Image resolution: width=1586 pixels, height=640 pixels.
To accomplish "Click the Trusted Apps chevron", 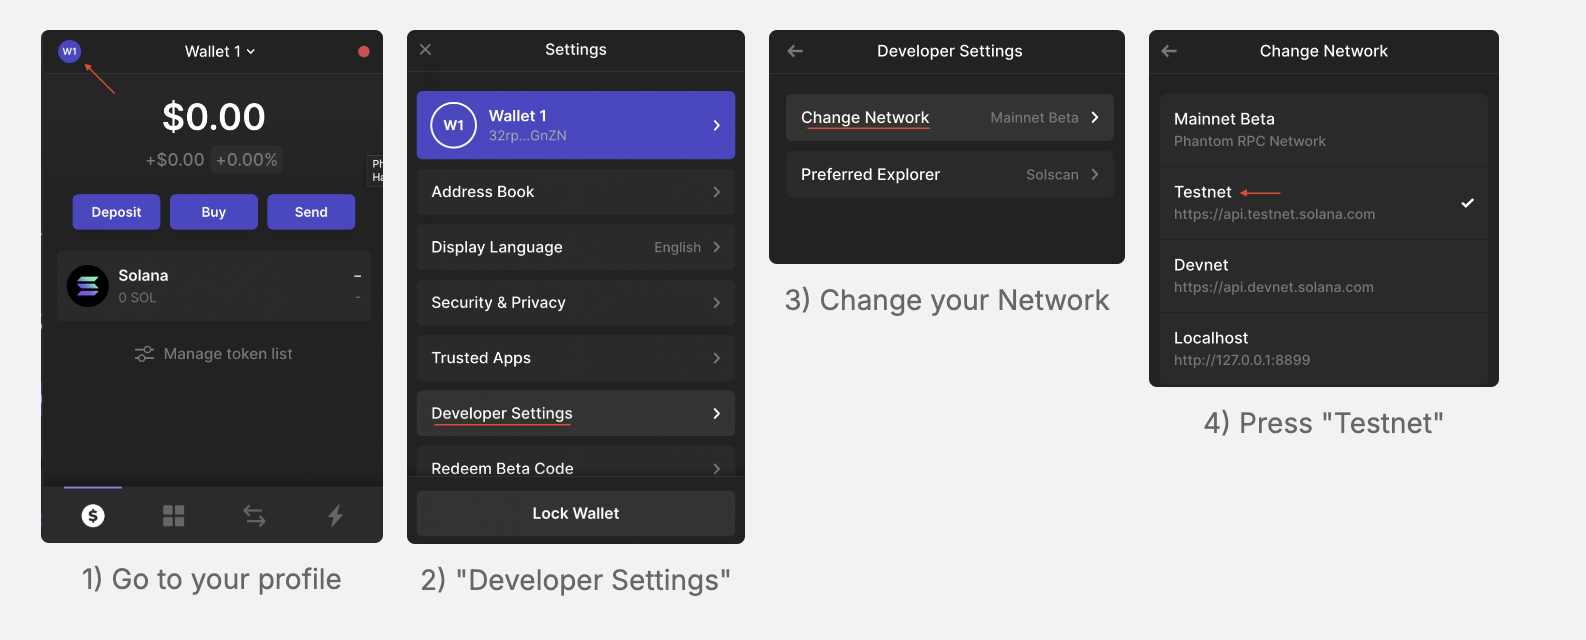I will click(x=716, y=358).
